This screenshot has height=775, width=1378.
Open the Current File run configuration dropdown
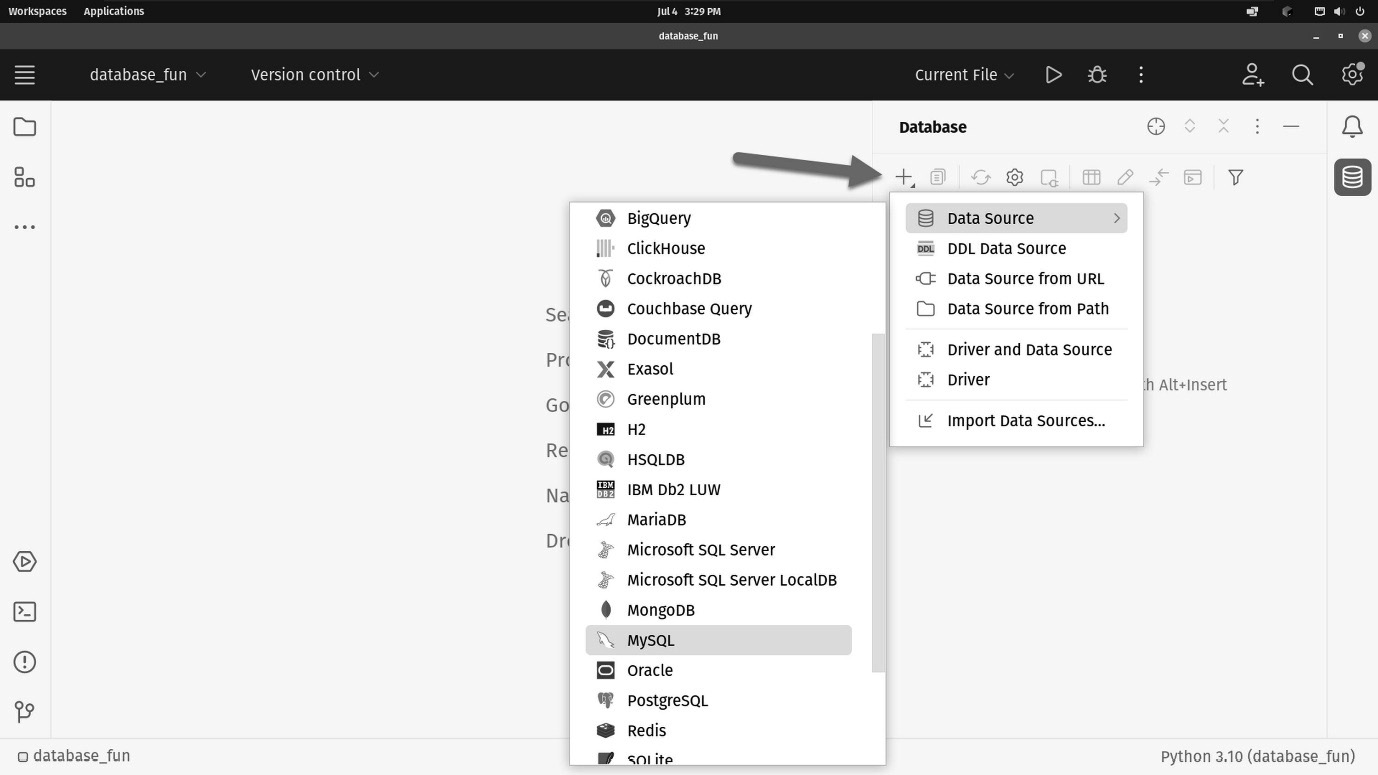965,75
